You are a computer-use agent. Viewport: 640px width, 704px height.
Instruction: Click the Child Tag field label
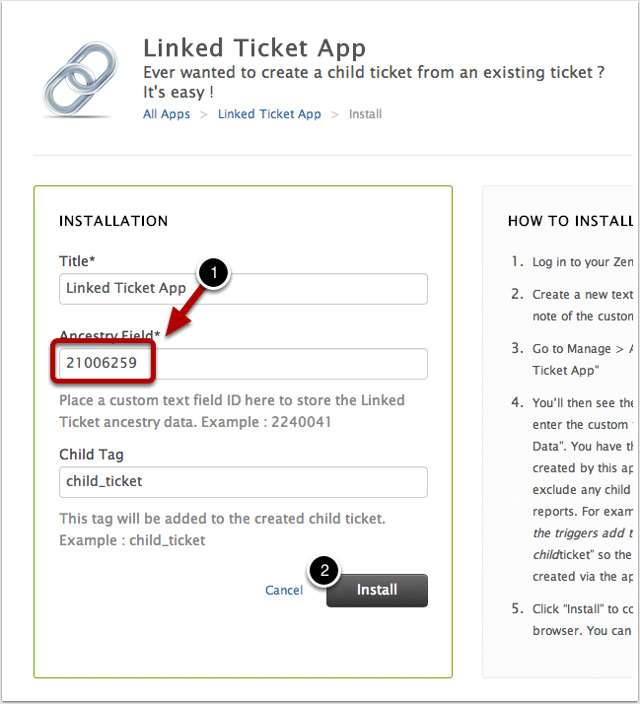coord(91,454)
